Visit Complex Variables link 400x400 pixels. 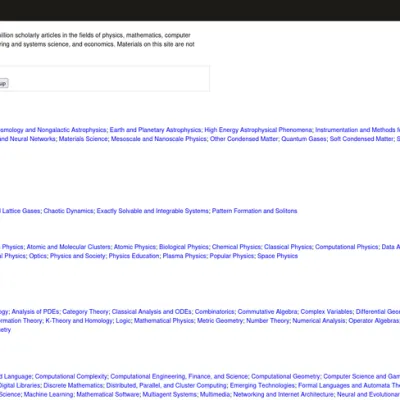point(326,312)
